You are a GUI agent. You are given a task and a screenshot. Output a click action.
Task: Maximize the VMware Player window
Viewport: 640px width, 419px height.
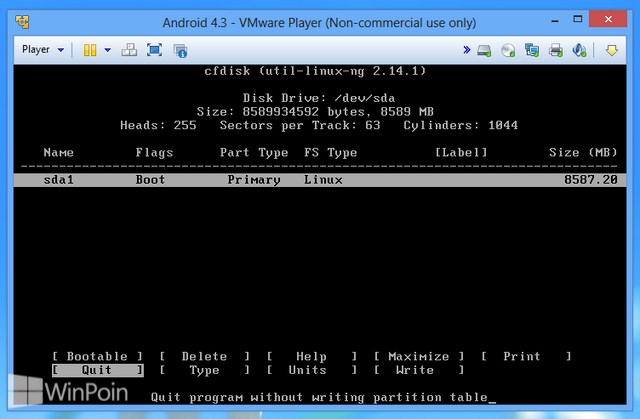[x=578, y=19]
